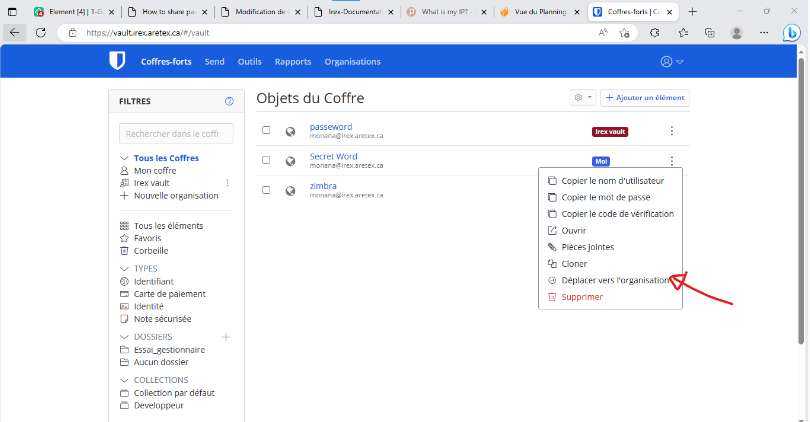Open options menu for passeword row
This screenshot has width=810, height=422.
[672, 131]
